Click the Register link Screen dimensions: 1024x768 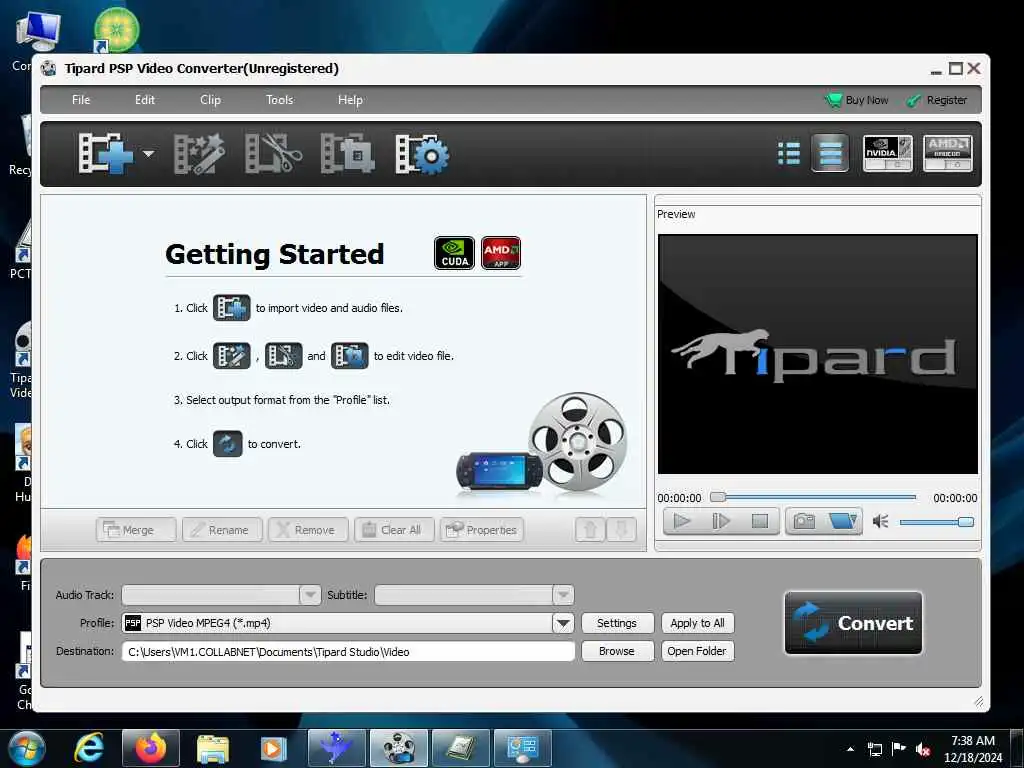coord(936,100)
